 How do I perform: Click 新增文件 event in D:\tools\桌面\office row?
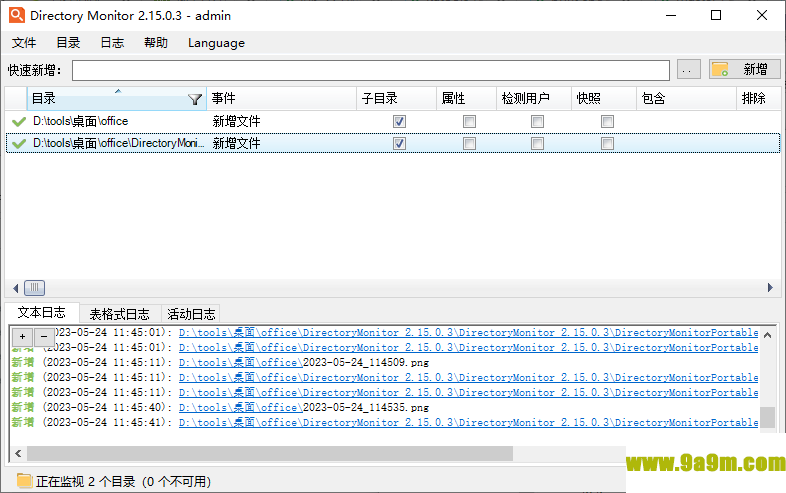(237, 121)
